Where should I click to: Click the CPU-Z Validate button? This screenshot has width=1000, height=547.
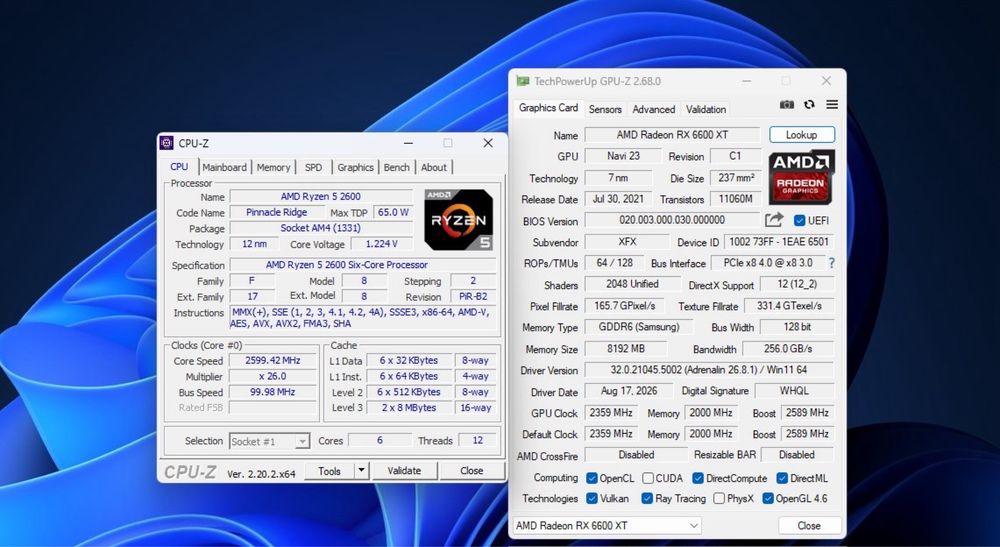click(x=404, y=470)
